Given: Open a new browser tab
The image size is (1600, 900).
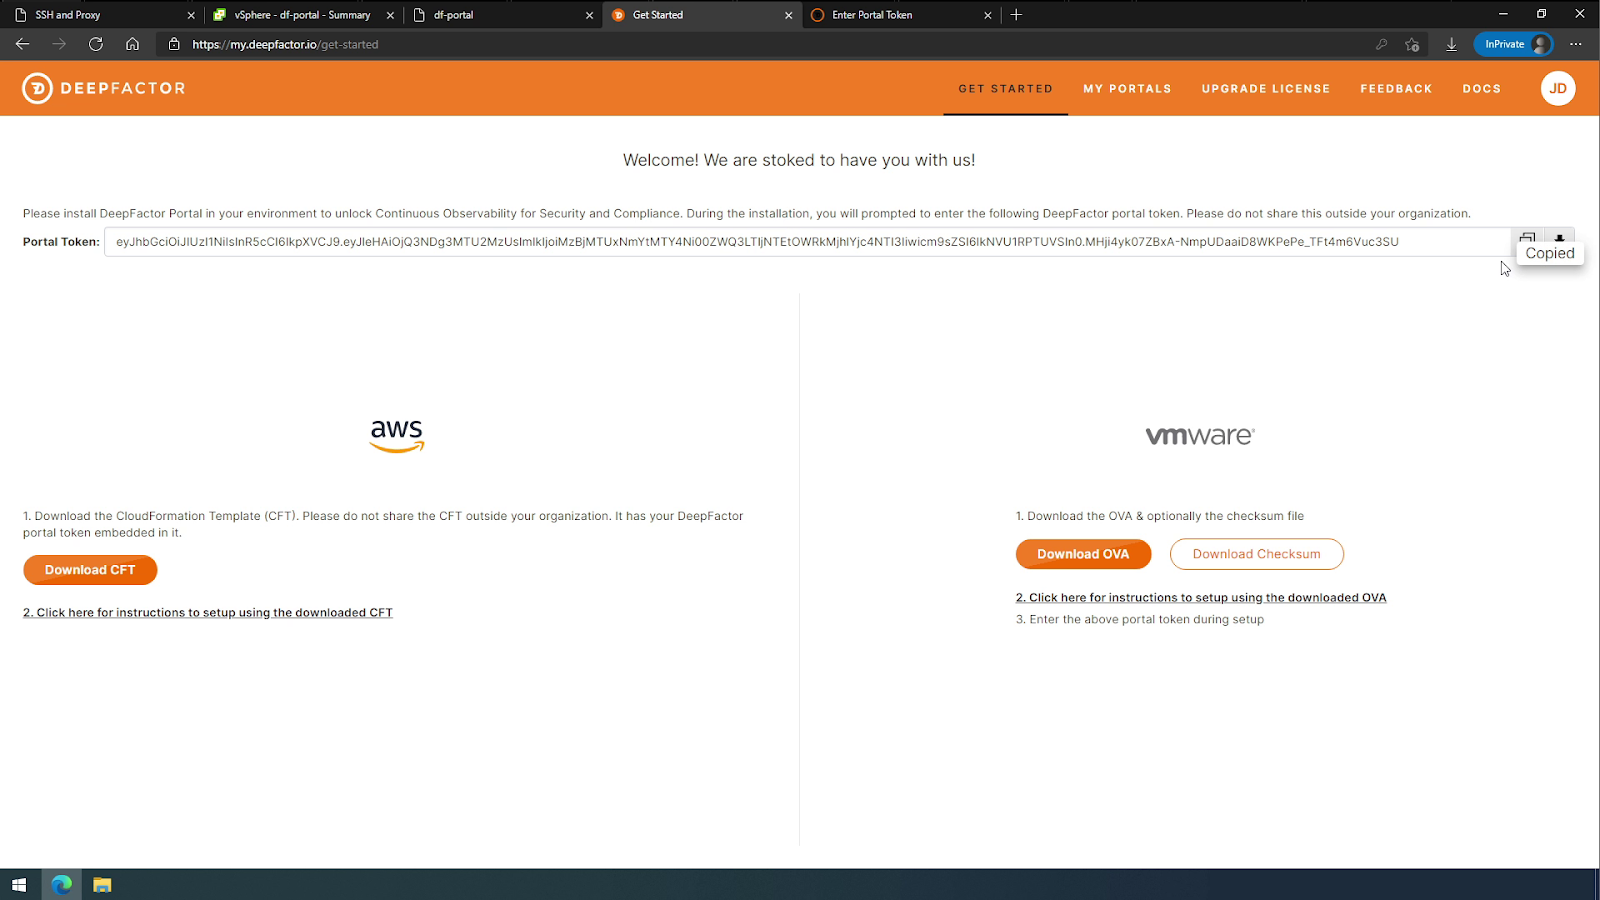Looking at the screenshot, I should pyautogui.click(x=1016, y=15).
